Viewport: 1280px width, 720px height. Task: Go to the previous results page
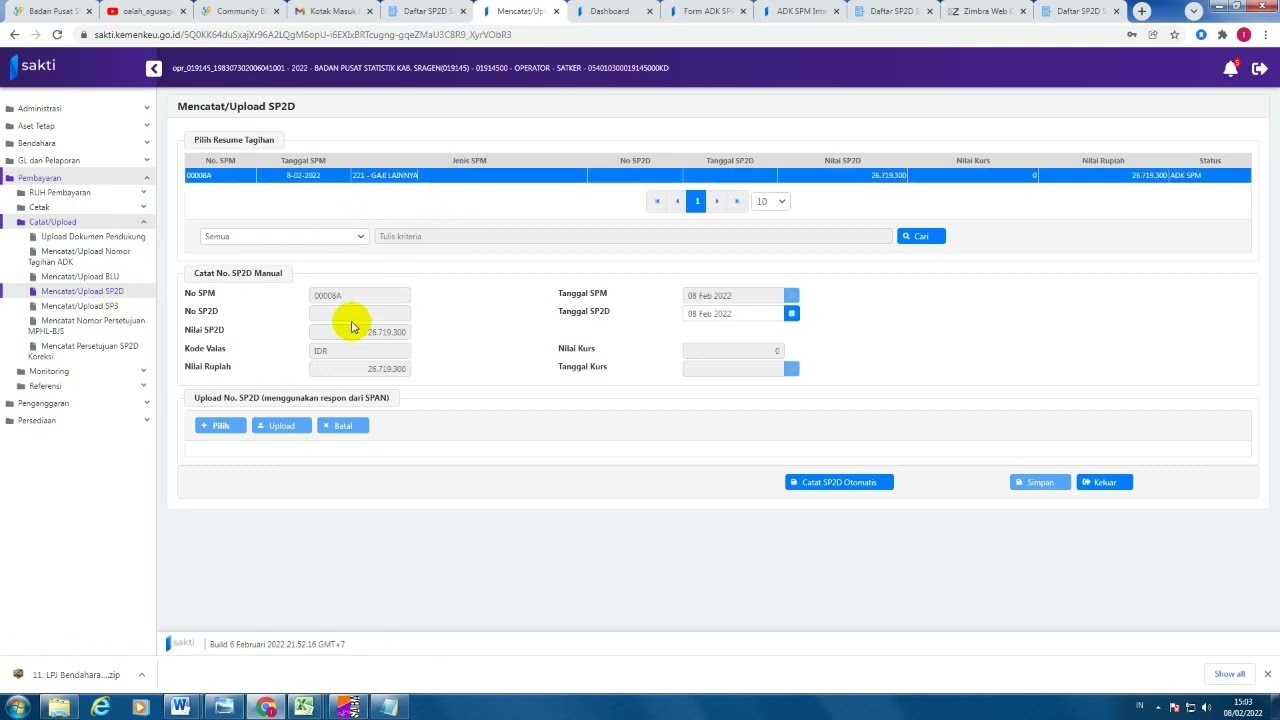point(677,201)
